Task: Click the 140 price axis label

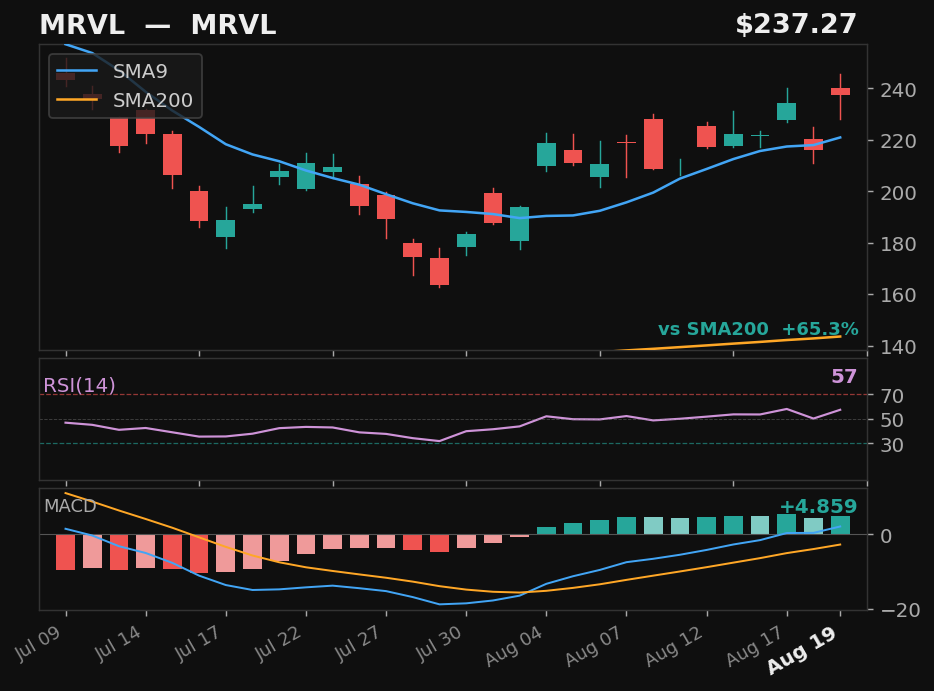Action: 898,346
